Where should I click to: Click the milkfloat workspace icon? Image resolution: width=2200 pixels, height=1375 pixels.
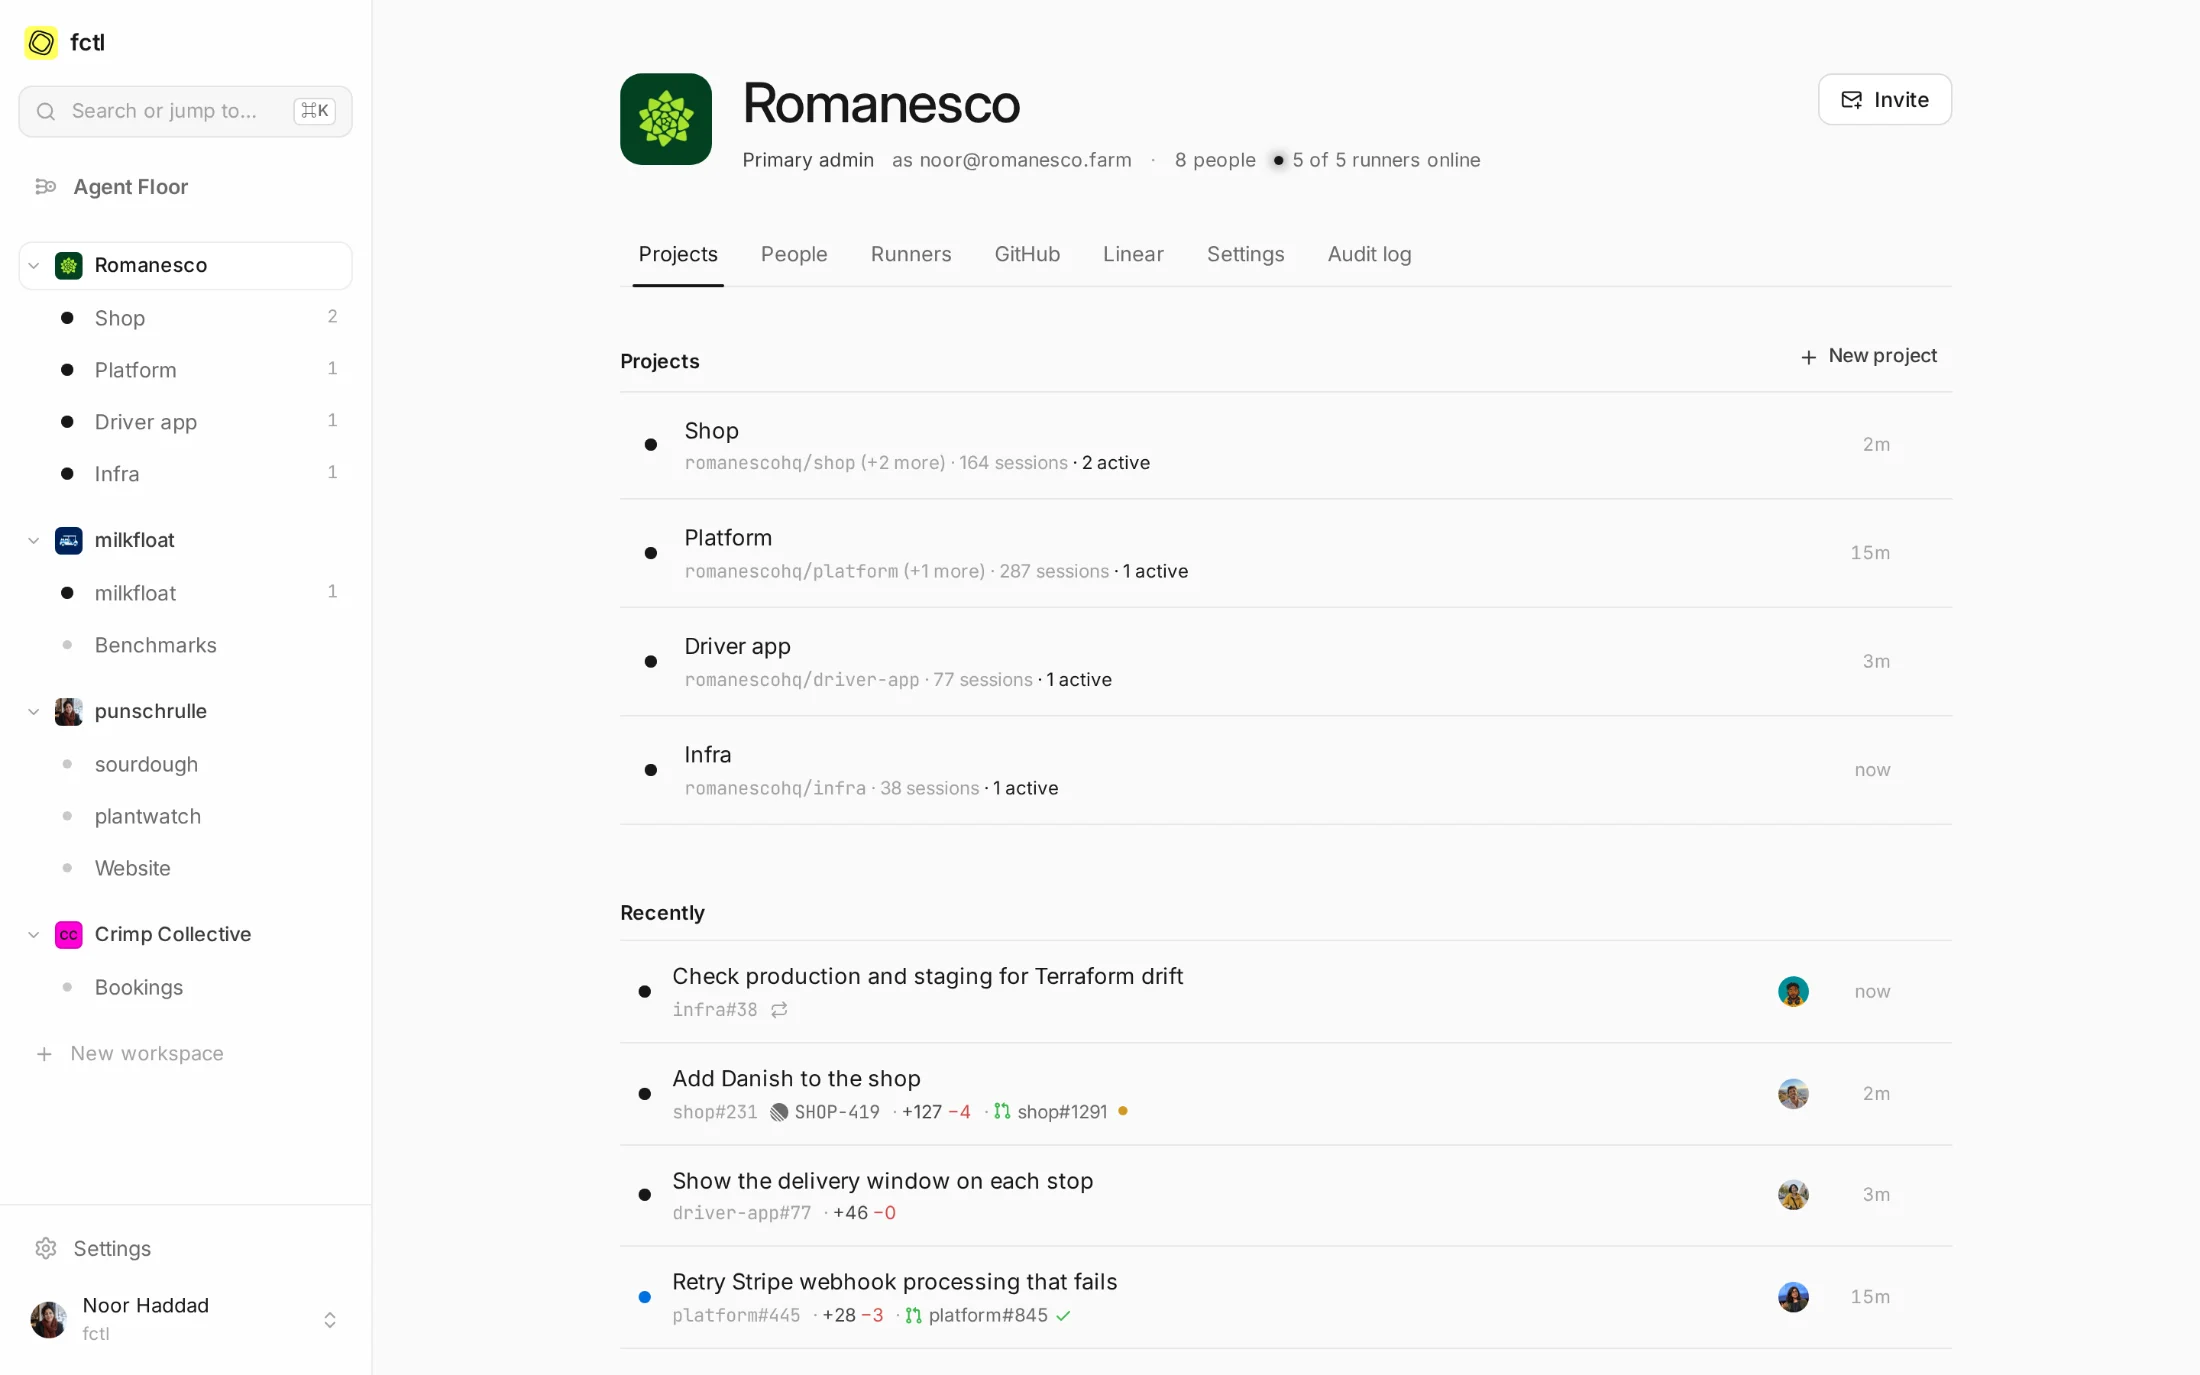pos(68,540)
